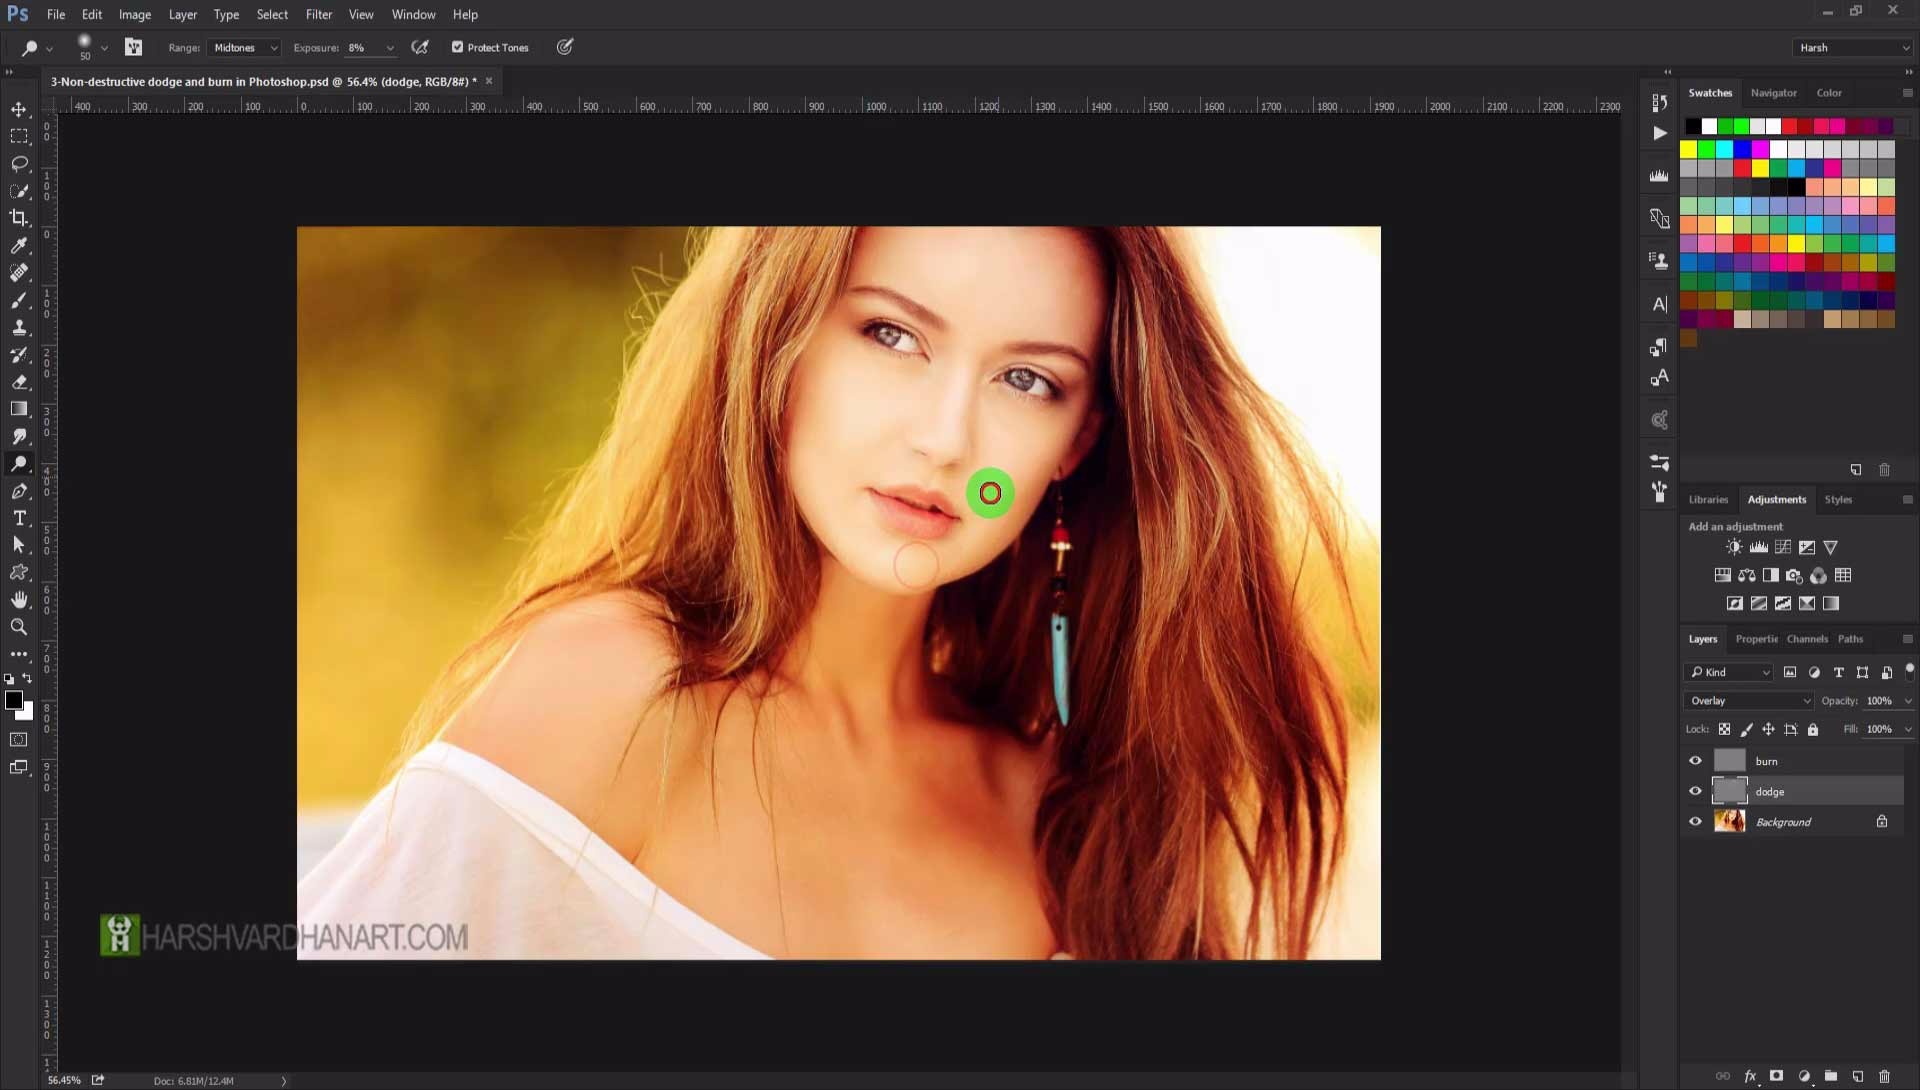Screen dimensions: 1920x1090
Task: Switch to the Channels tab
Action: click(x=1806, y=638)
